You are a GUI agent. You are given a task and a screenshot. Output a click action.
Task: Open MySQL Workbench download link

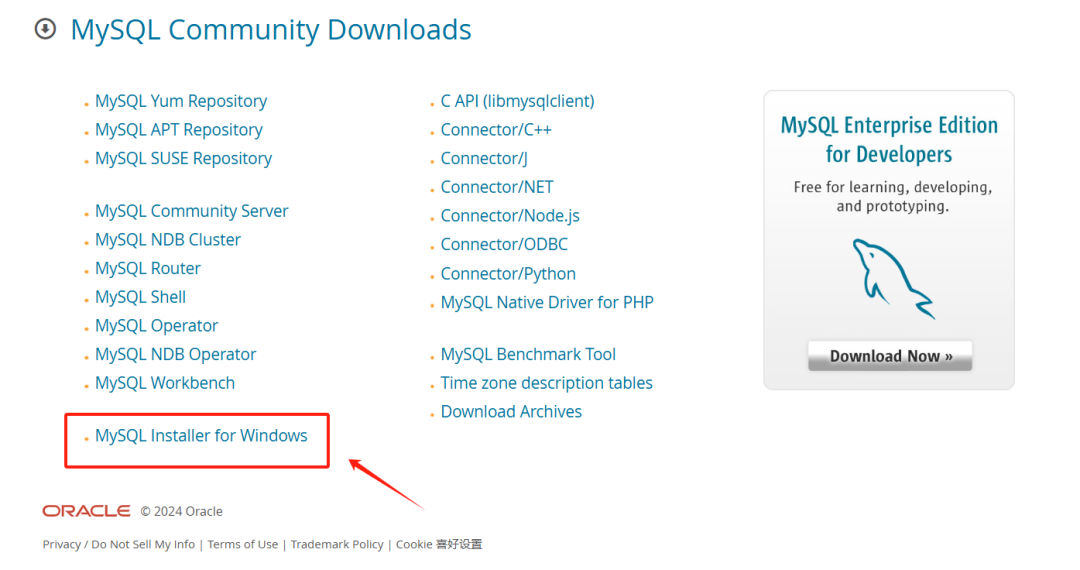pyautogui.click(x=165, y=383)
